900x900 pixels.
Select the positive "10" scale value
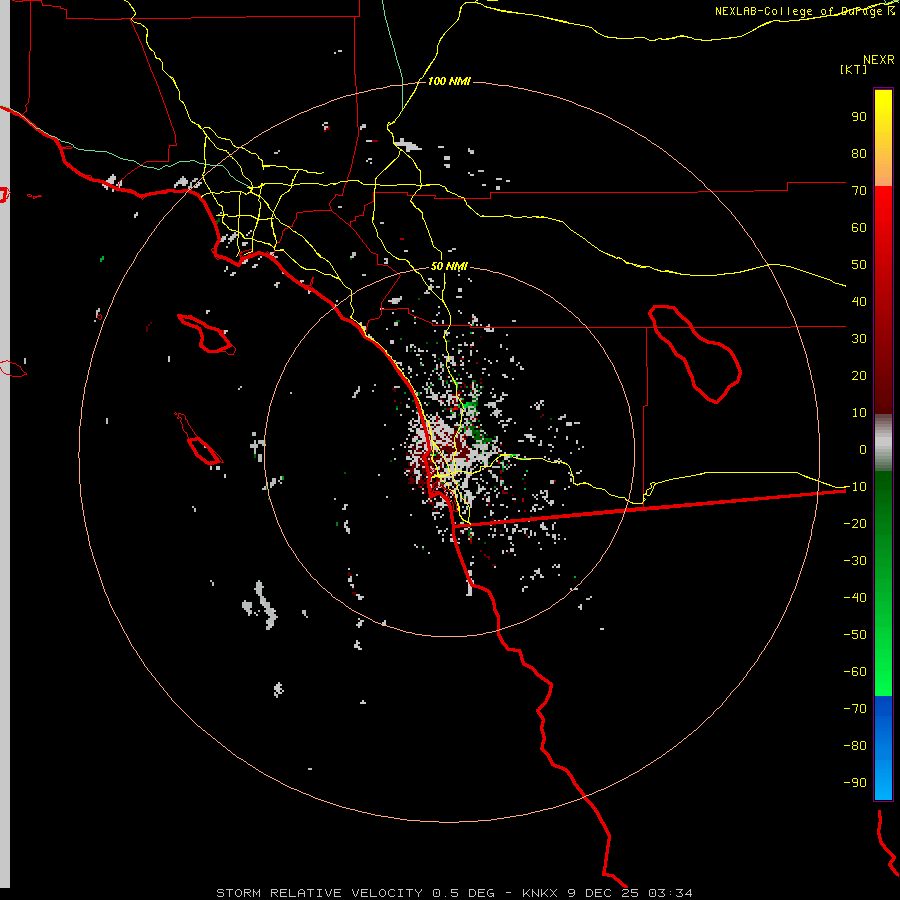click(x=859, y=413)
